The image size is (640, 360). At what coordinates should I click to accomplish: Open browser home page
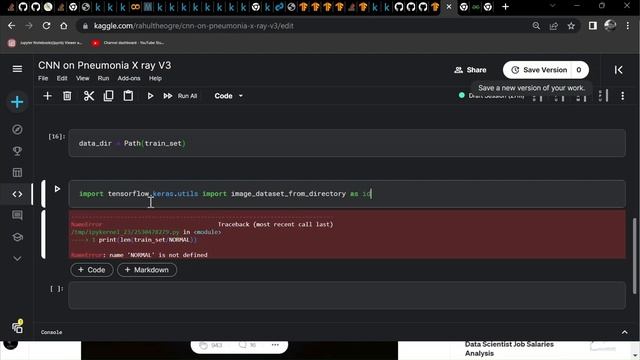[64, 26]
